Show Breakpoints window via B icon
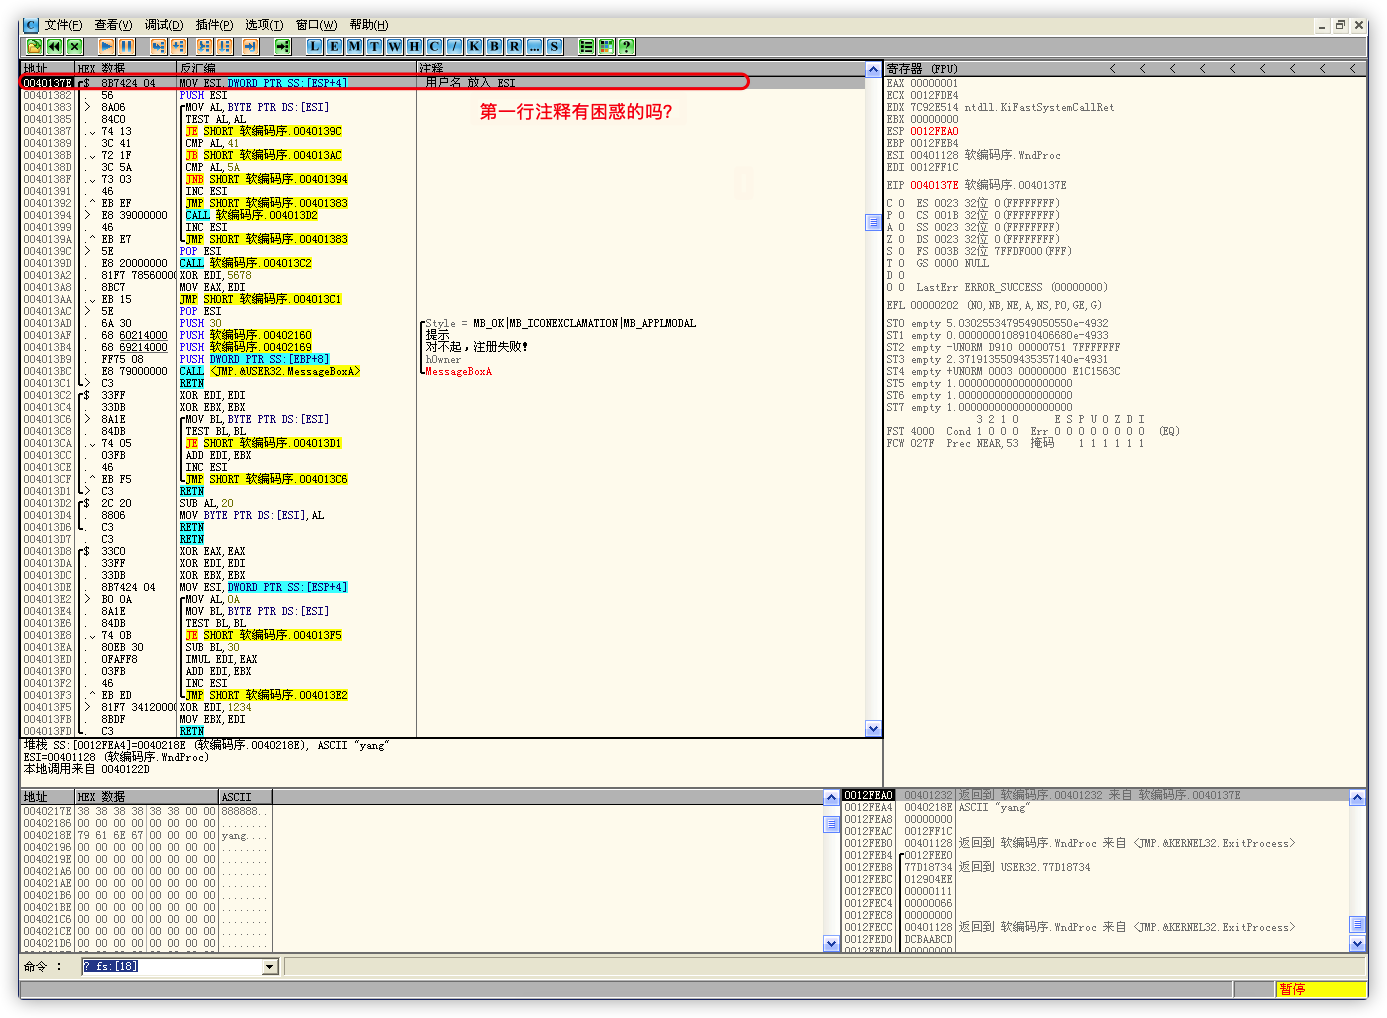Image resolution: width=1387 pixels, height=1018 pixels. pyautogui.click(x=494, y=46)
